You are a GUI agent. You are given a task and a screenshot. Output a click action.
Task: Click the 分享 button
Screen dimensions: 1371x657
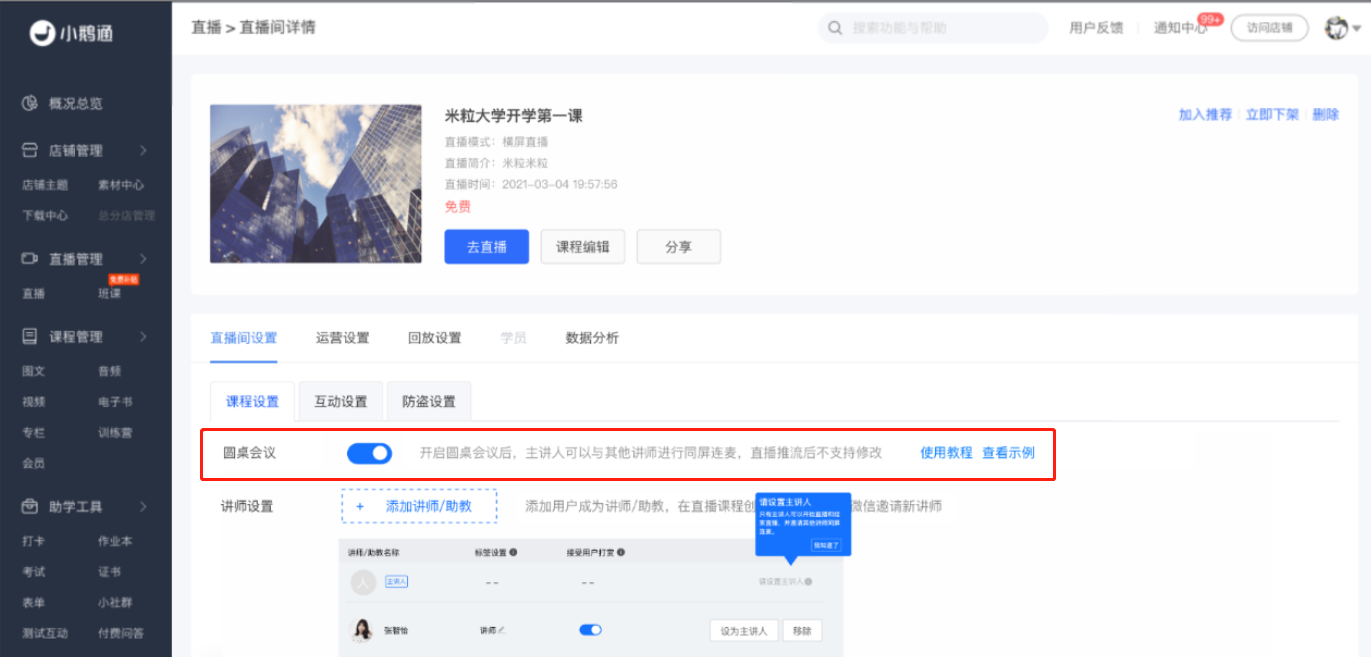[678, 246]
